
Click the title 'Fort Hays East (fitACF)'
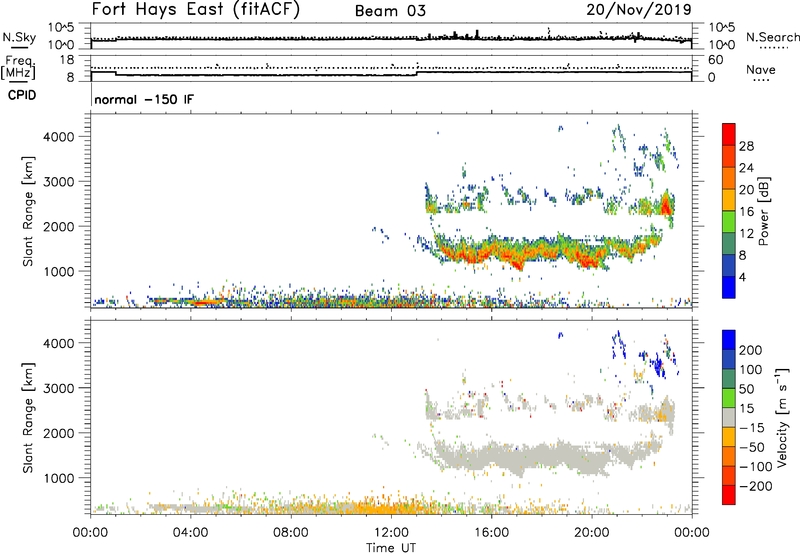(195, 10)
